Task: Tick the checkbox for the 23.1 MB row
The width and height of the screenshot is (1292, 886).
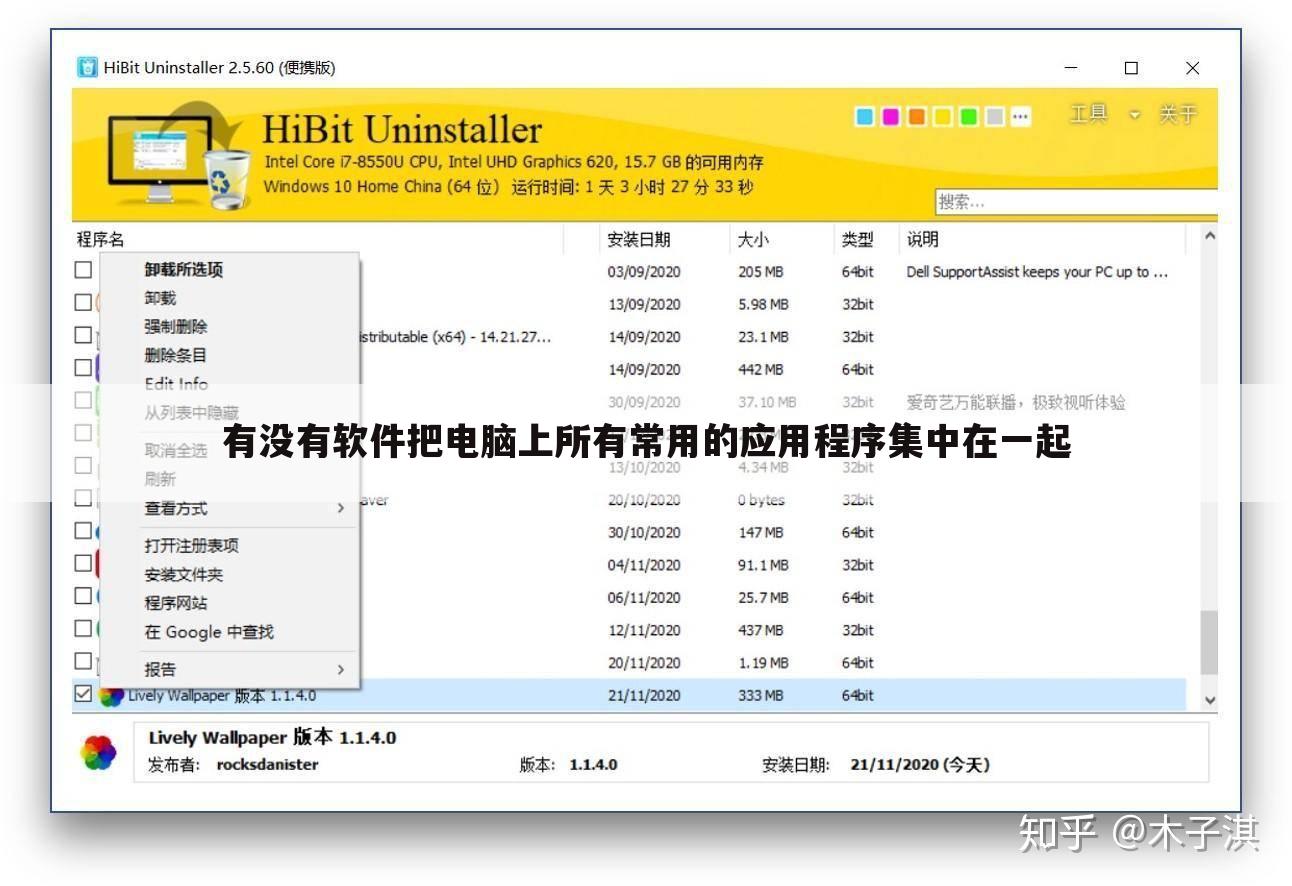Action: tap(84, 335)
